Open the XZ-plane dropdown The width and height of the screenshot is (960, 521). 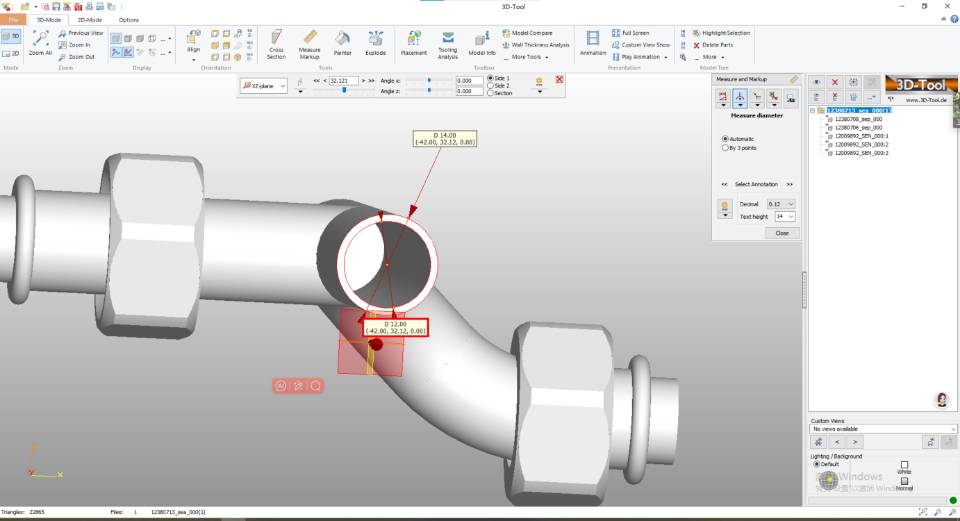coord(263,87)
